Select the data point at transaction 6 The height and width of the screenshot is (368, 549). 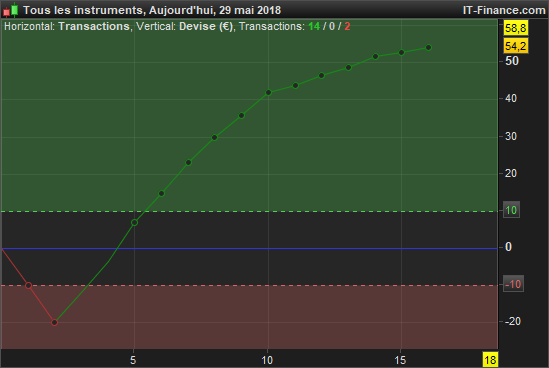click(x=161, y=193)
